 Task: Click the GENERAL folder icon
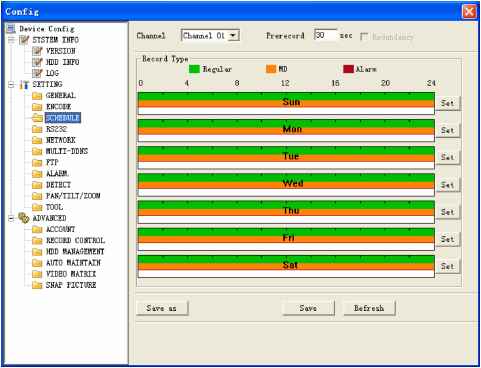point(37,96)
